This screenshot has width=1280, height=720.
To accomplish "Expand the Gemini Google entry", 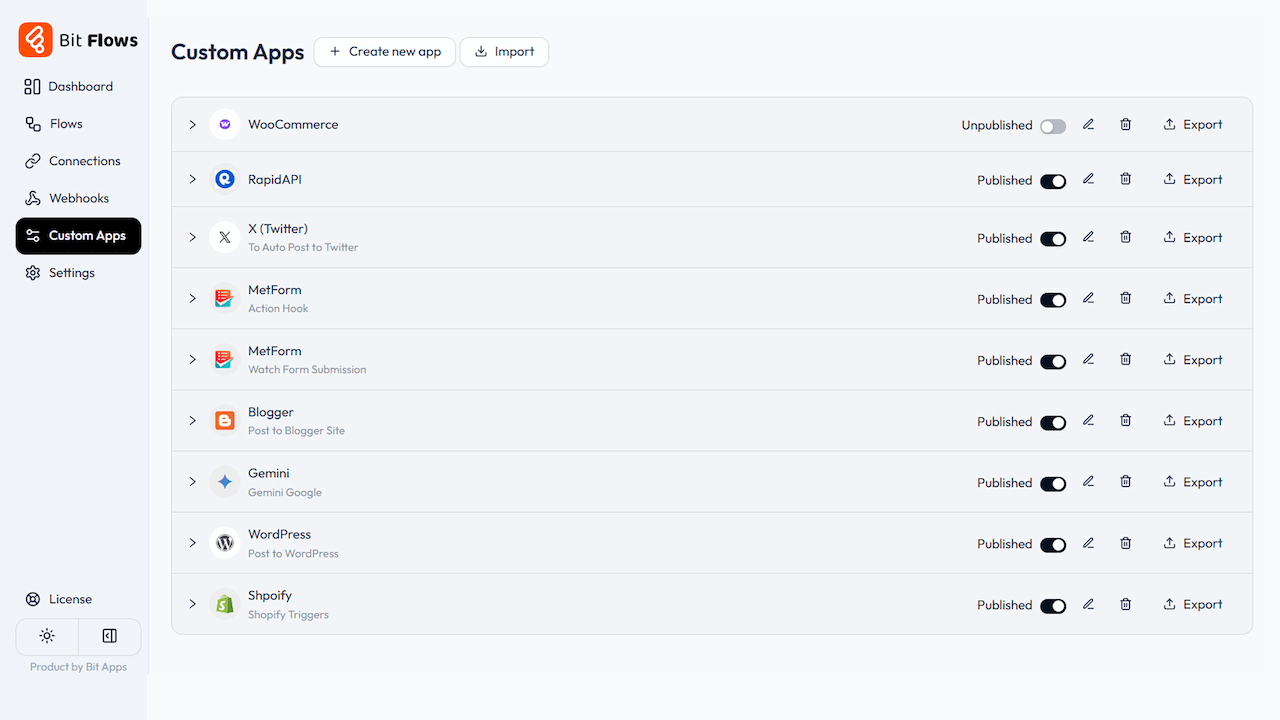I will tap(192, 481).
